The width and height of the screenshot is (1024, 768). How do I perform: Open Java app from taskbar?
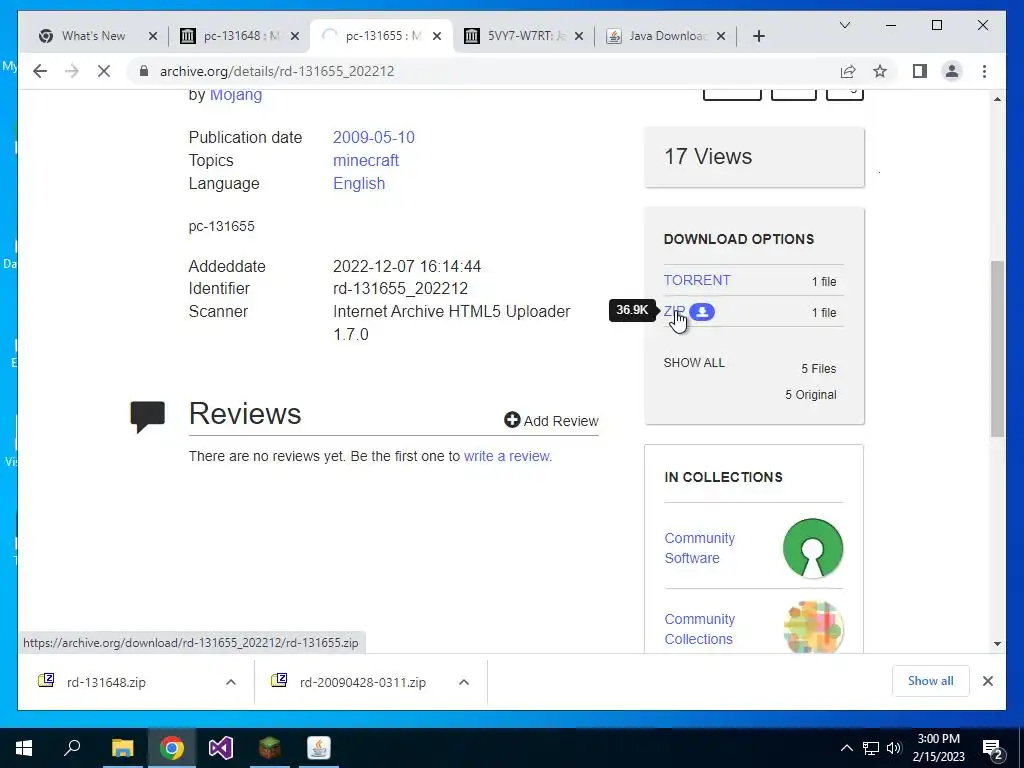click(x=319, y=748)
